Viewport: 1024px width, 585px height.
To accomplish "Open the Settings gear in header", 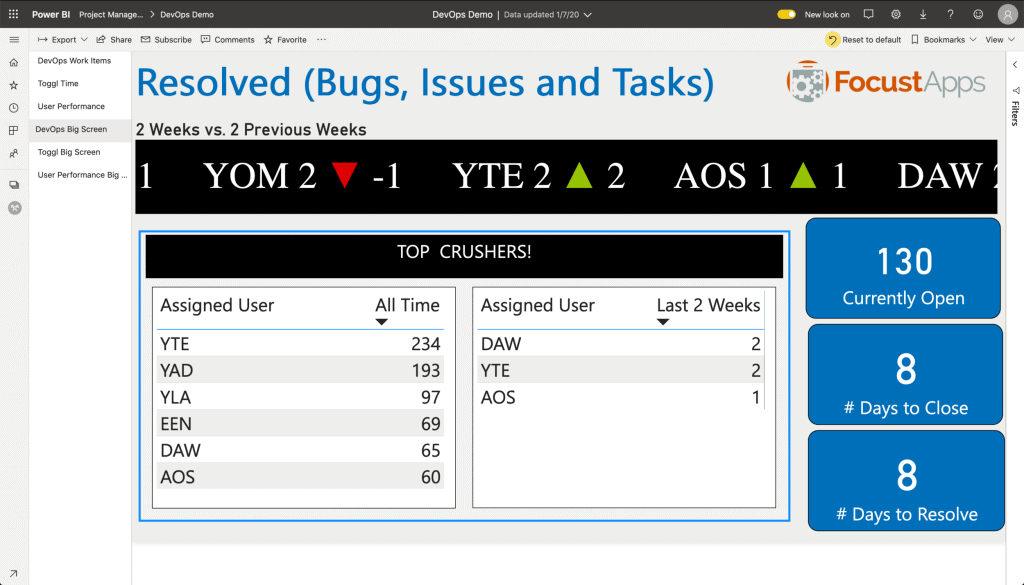I will pos(896,15).
